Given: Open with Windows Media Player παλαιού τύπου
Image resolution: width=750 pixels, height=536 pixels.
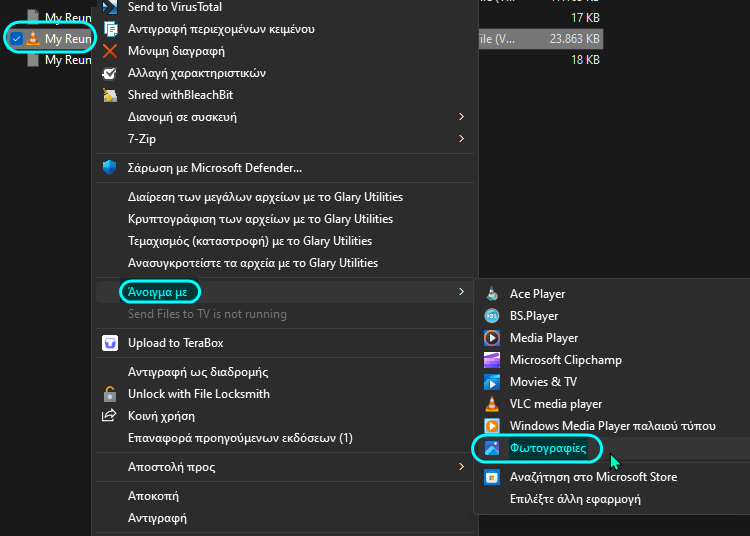Looking at the screenshot, I should pyautogui.click(x=614, y=426).
